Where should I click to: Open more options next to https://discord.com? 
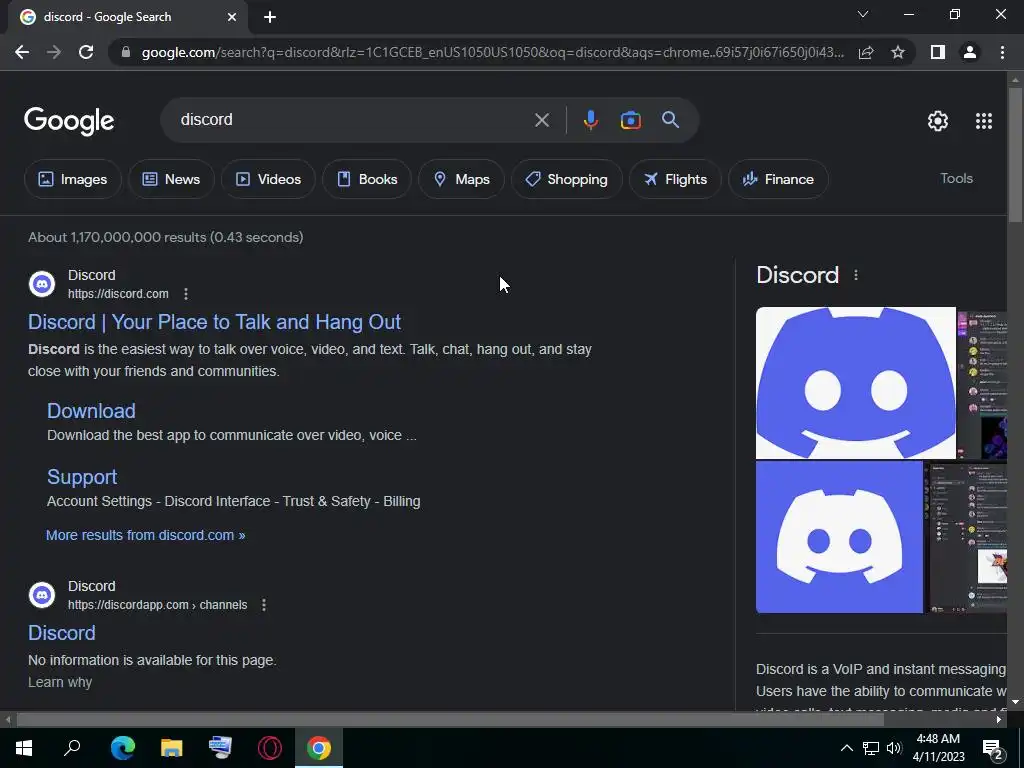tap(186, 294)
